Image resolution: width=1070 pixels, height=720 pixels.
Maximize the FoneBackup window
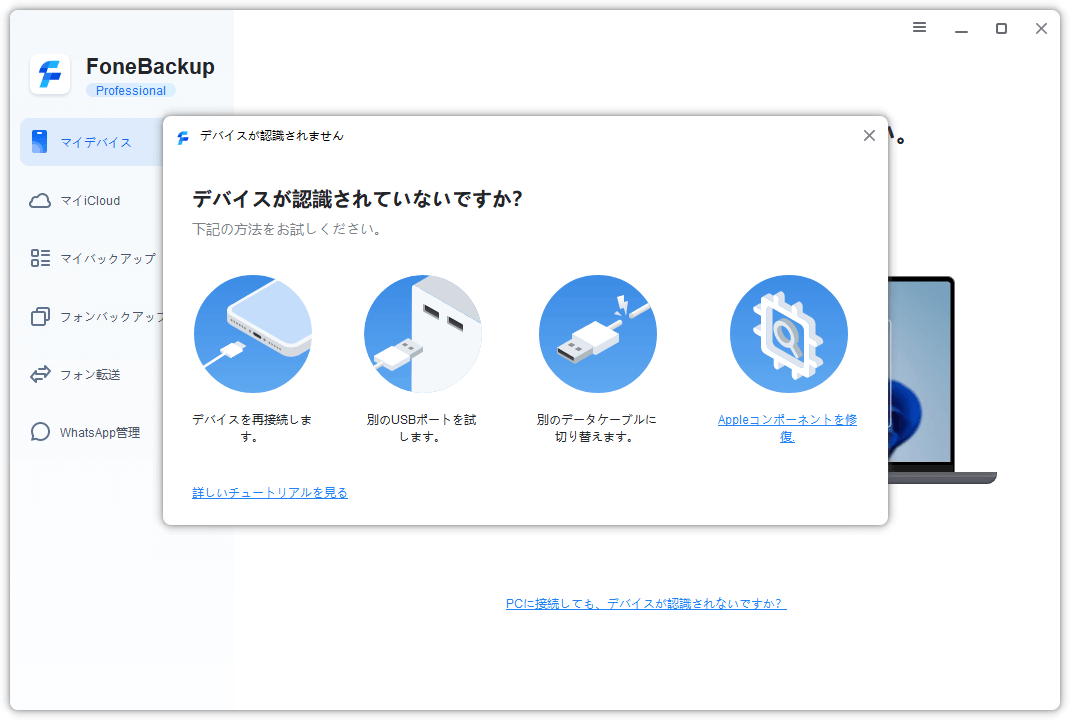1001,28
